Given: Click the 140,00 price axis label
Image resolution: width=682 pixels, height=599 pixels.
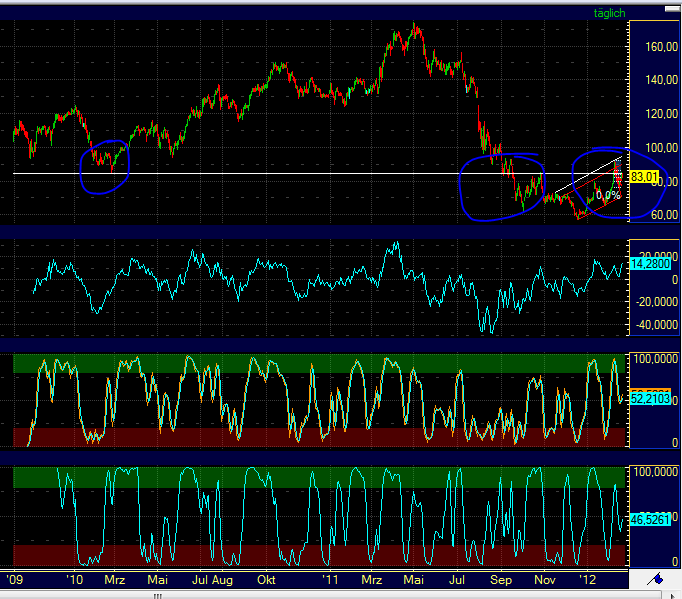Looking at the screenshot, I should (x=662, y=80).
